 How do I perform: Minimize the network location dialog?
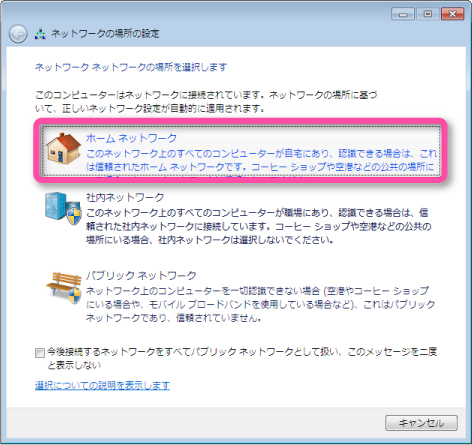pyautogui.click(x=403, y=14)
